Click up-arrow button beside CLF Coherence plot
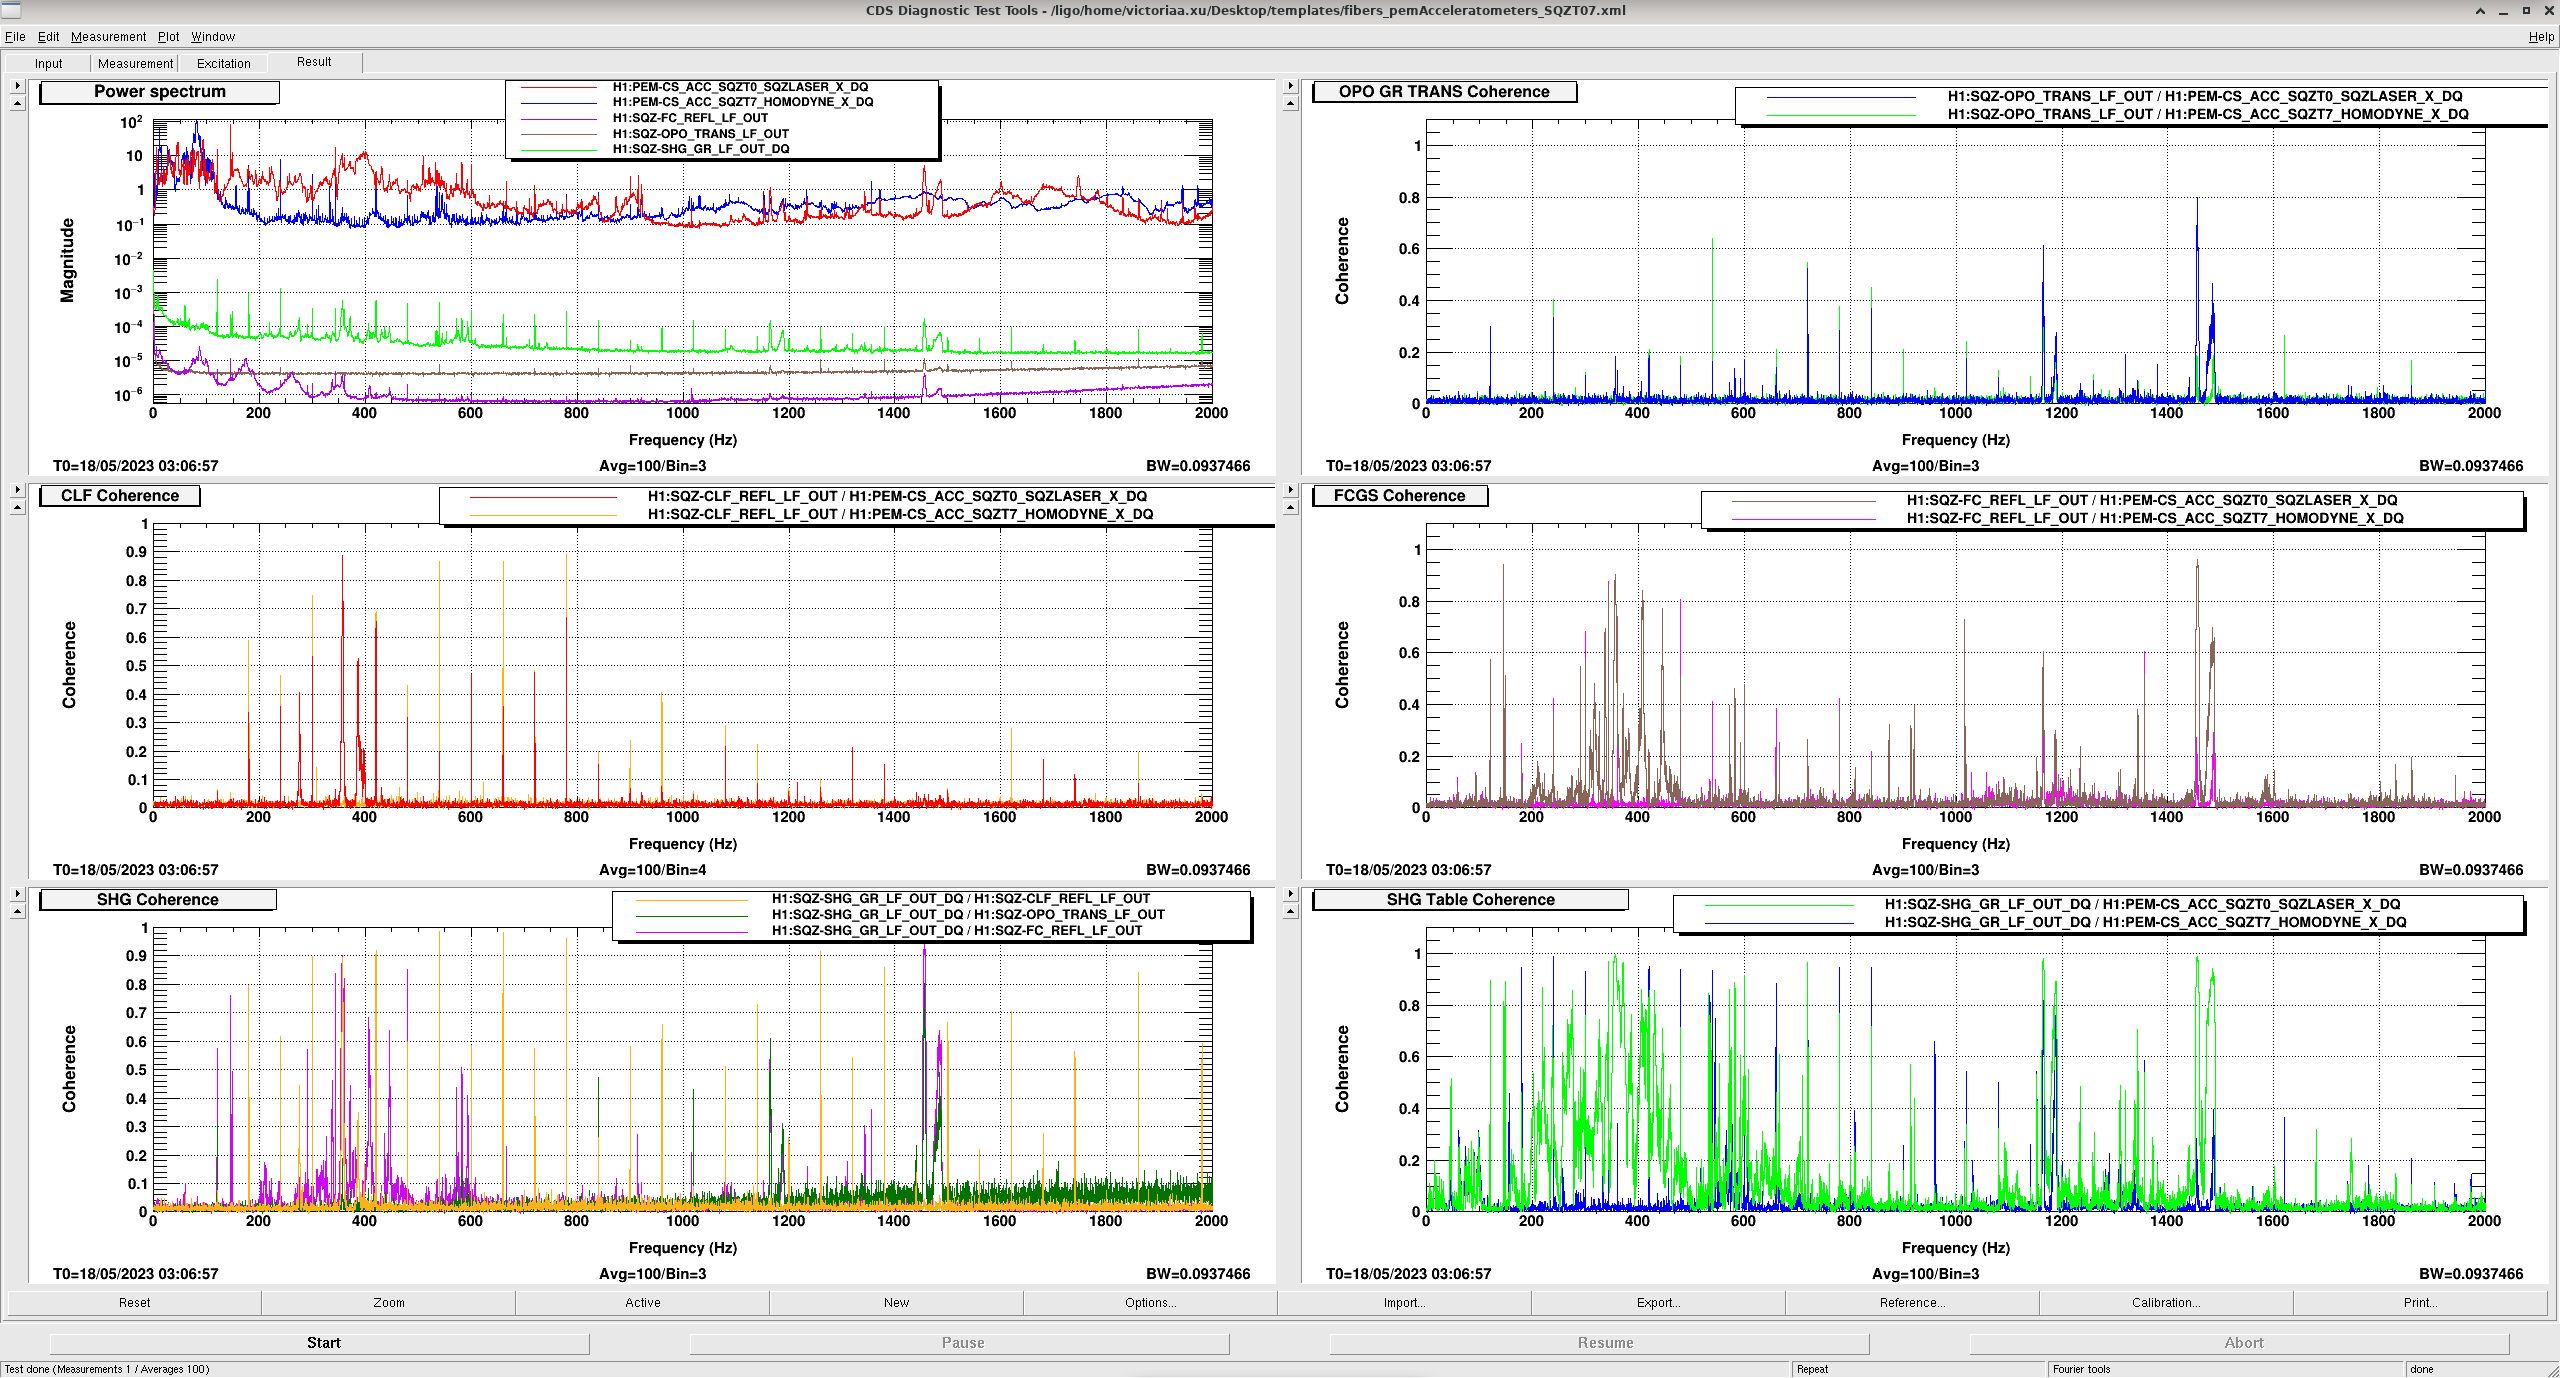Screen dimensions: 2560x1378 coord(17,508)
